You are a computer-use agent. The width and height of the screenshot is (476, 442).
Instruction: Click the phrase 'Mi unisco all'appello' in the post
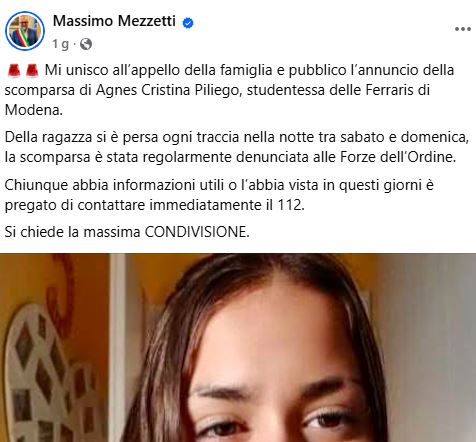click(x=113, y=70)
